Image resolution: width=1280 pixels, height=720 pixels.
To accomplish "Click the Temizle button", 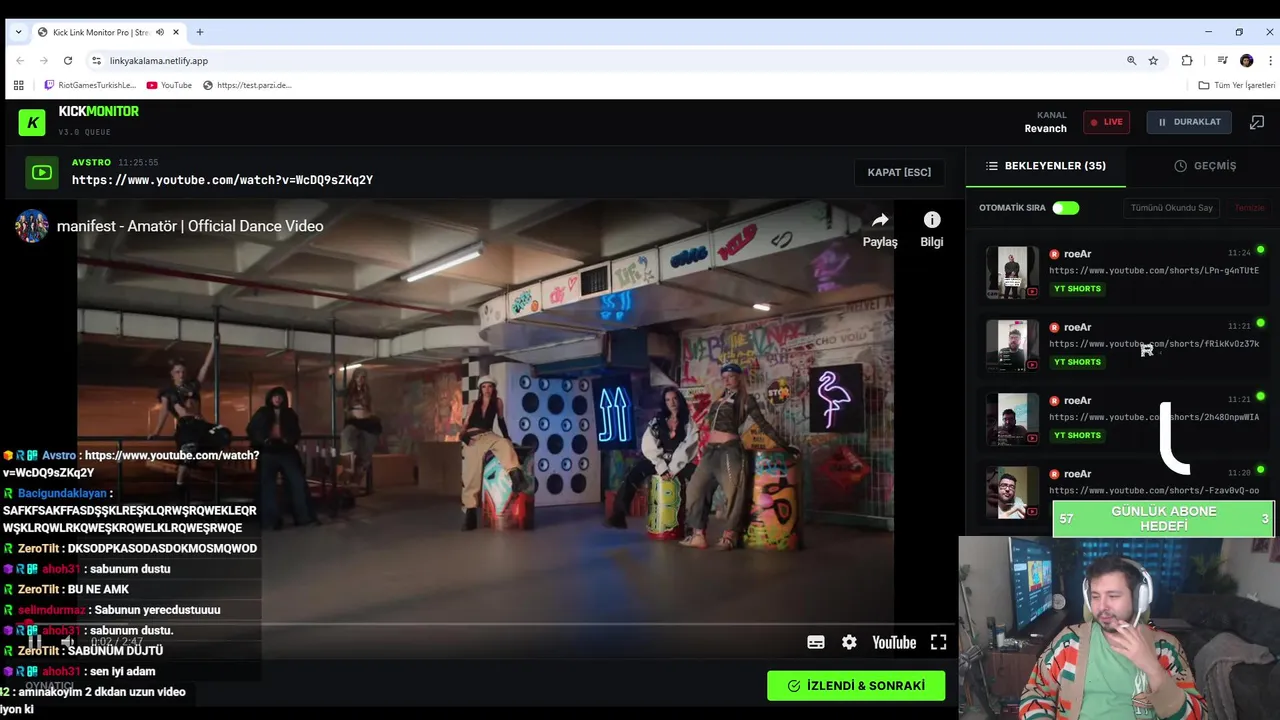I will (x=1250, y=208).
